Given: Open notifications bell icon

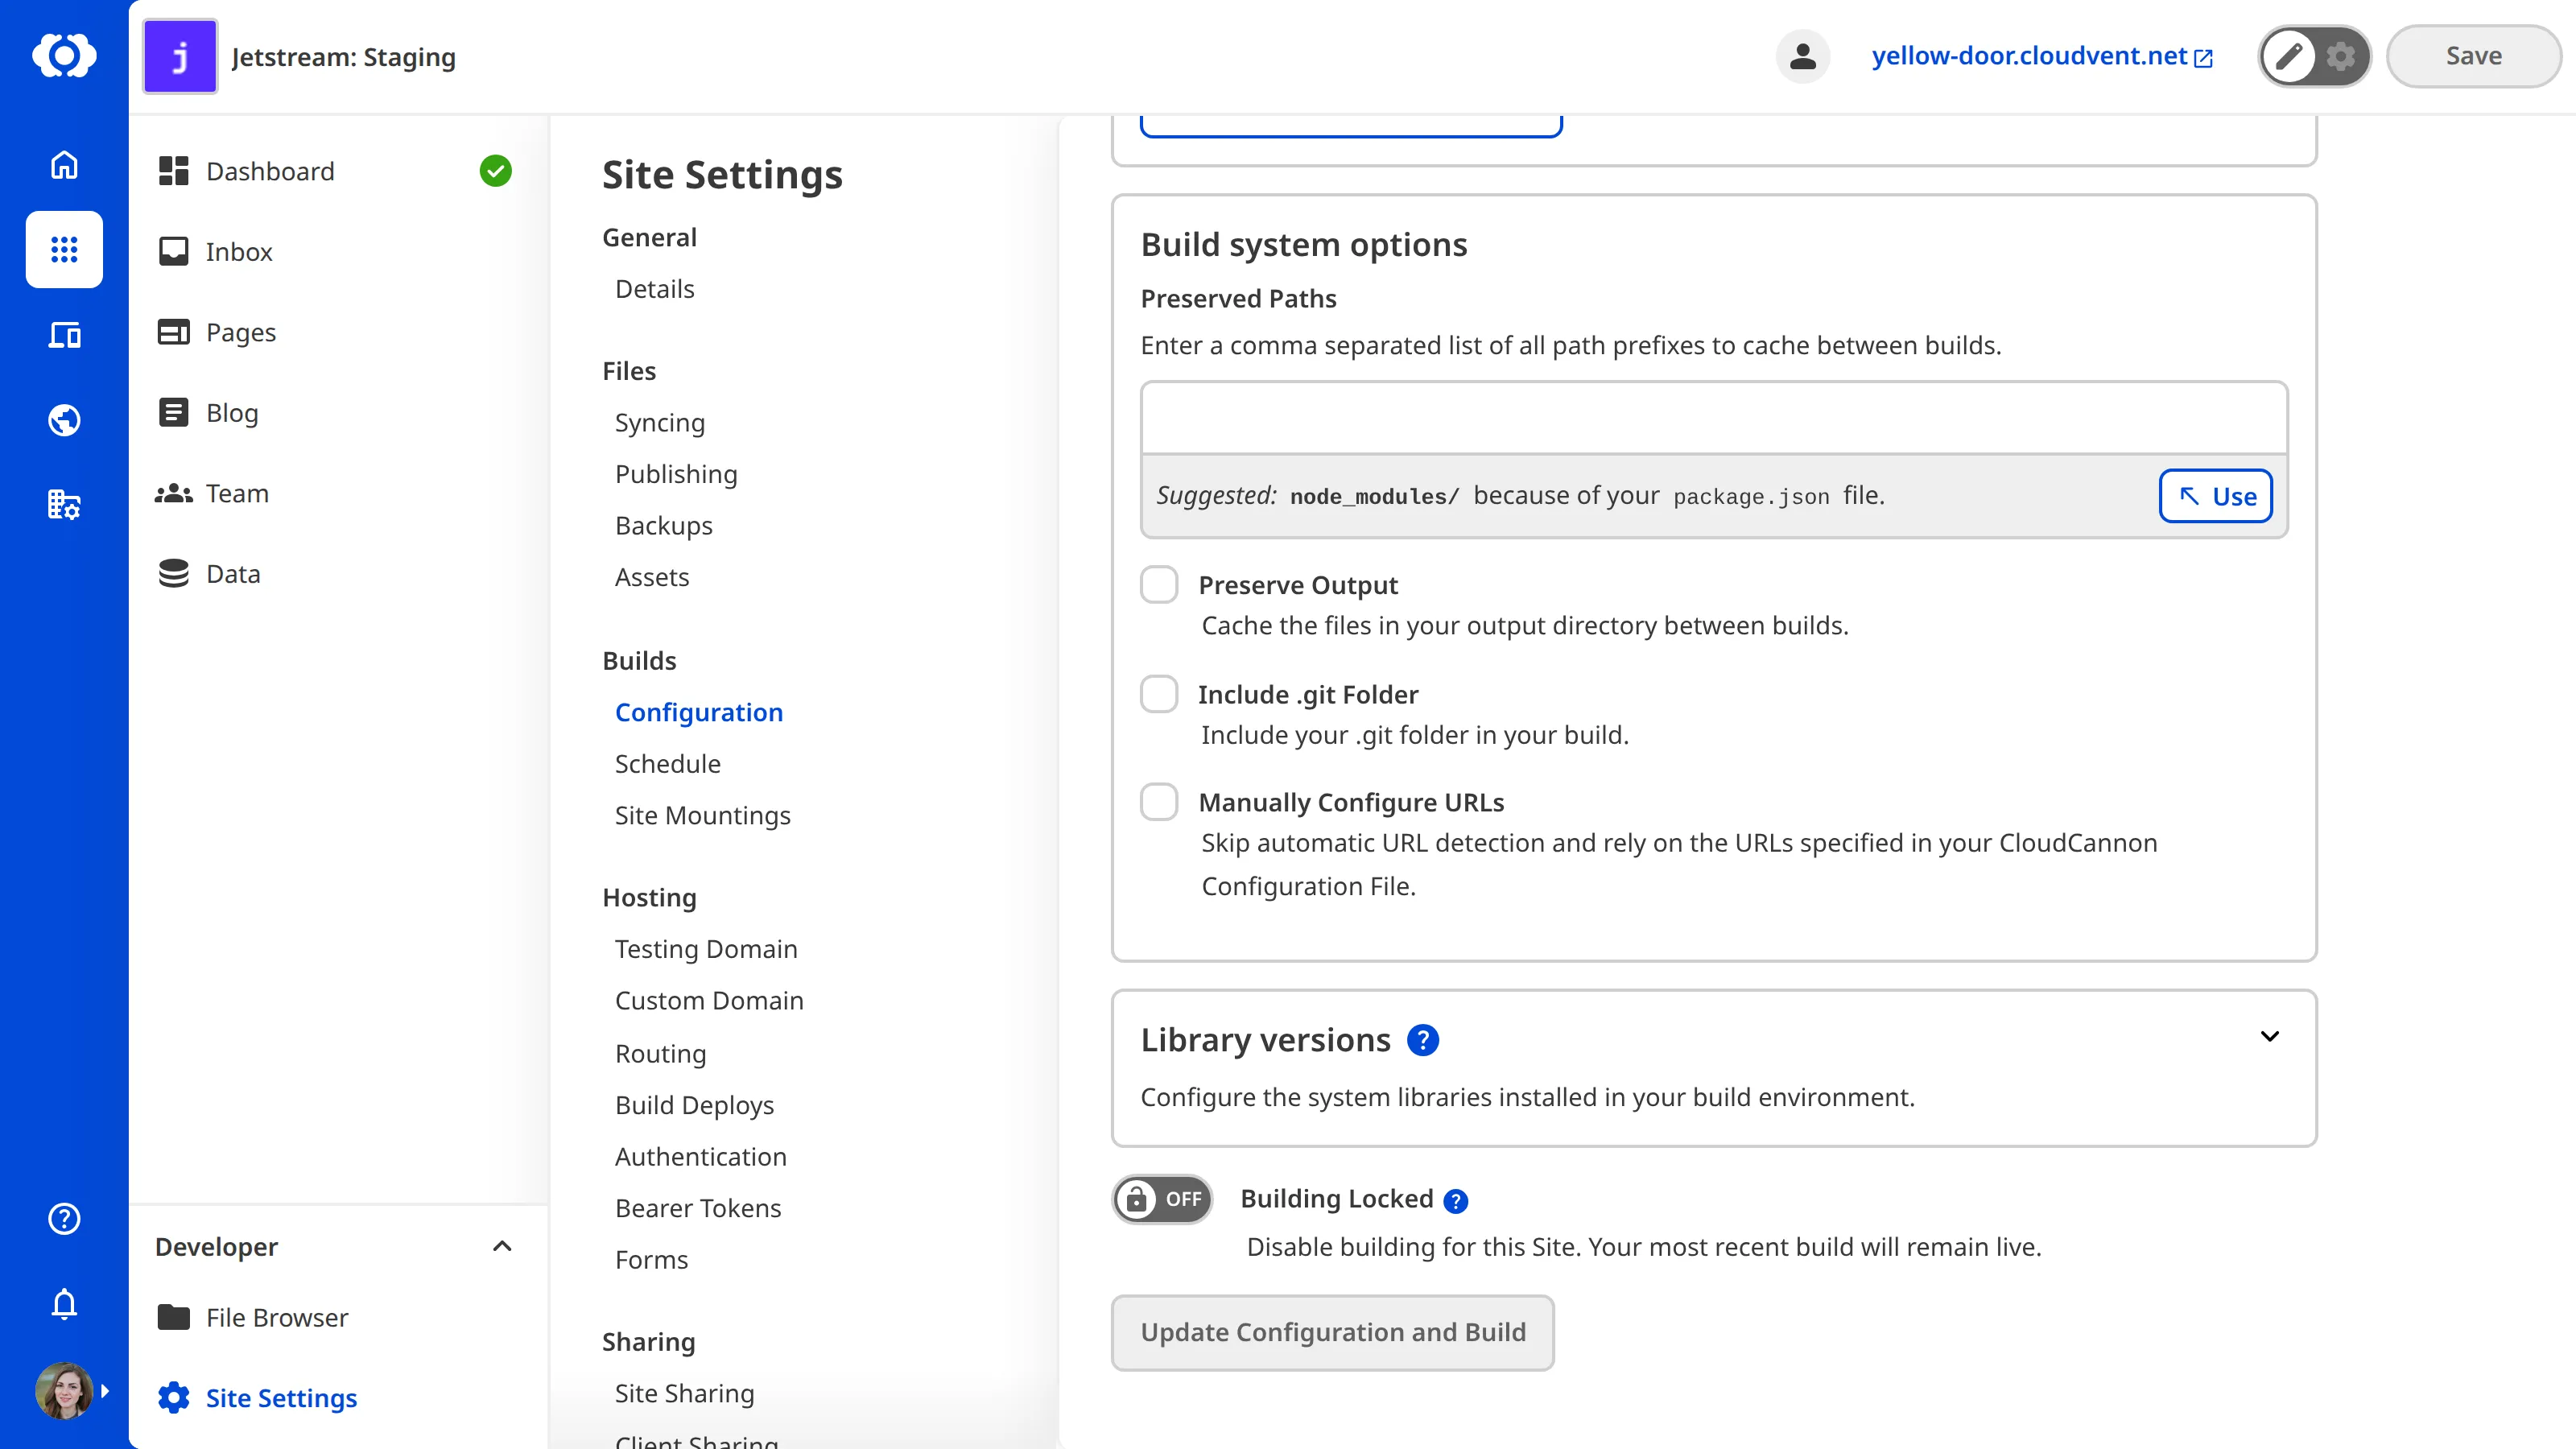Looking at the screenshot, I should click(x=64, y=1304).
